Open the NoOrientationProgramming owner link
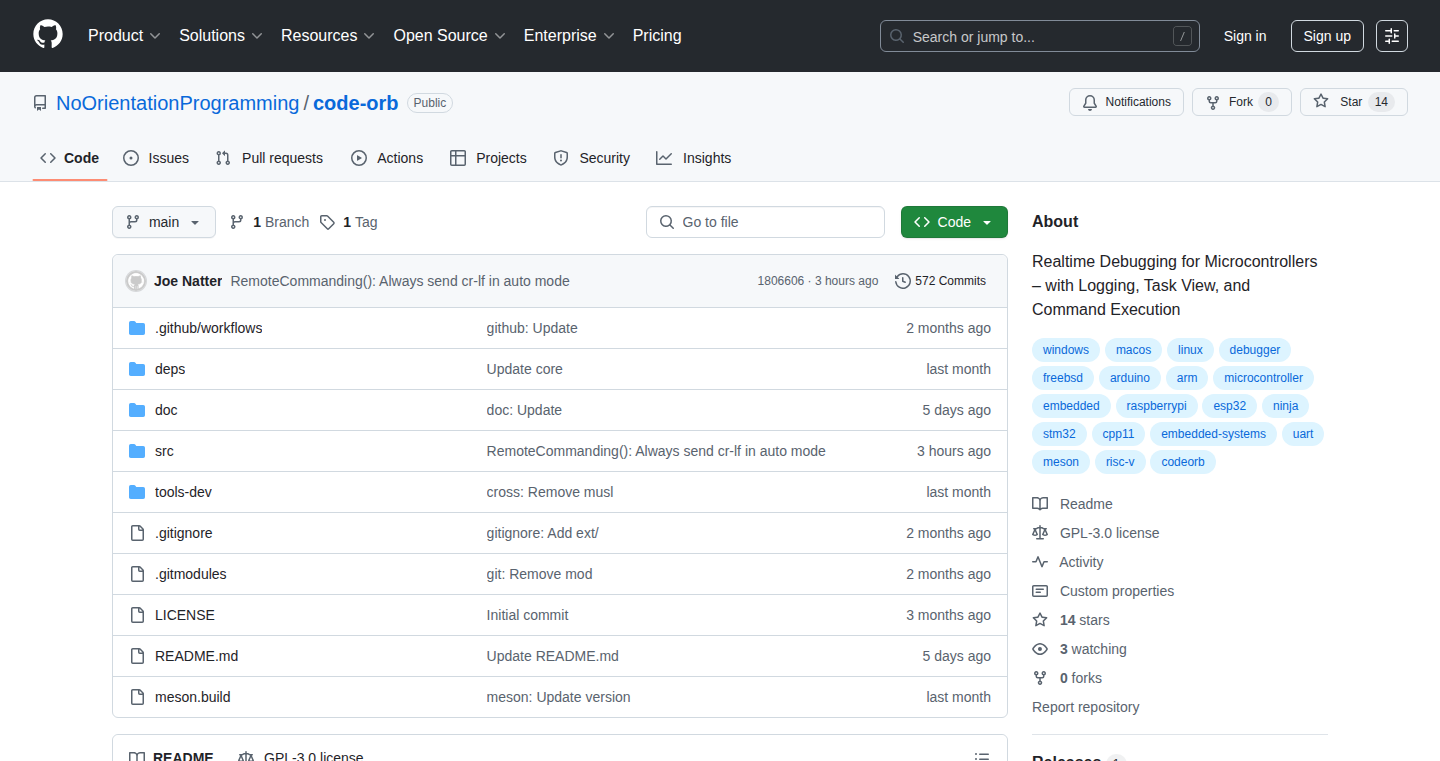 (x=178, y=103)
